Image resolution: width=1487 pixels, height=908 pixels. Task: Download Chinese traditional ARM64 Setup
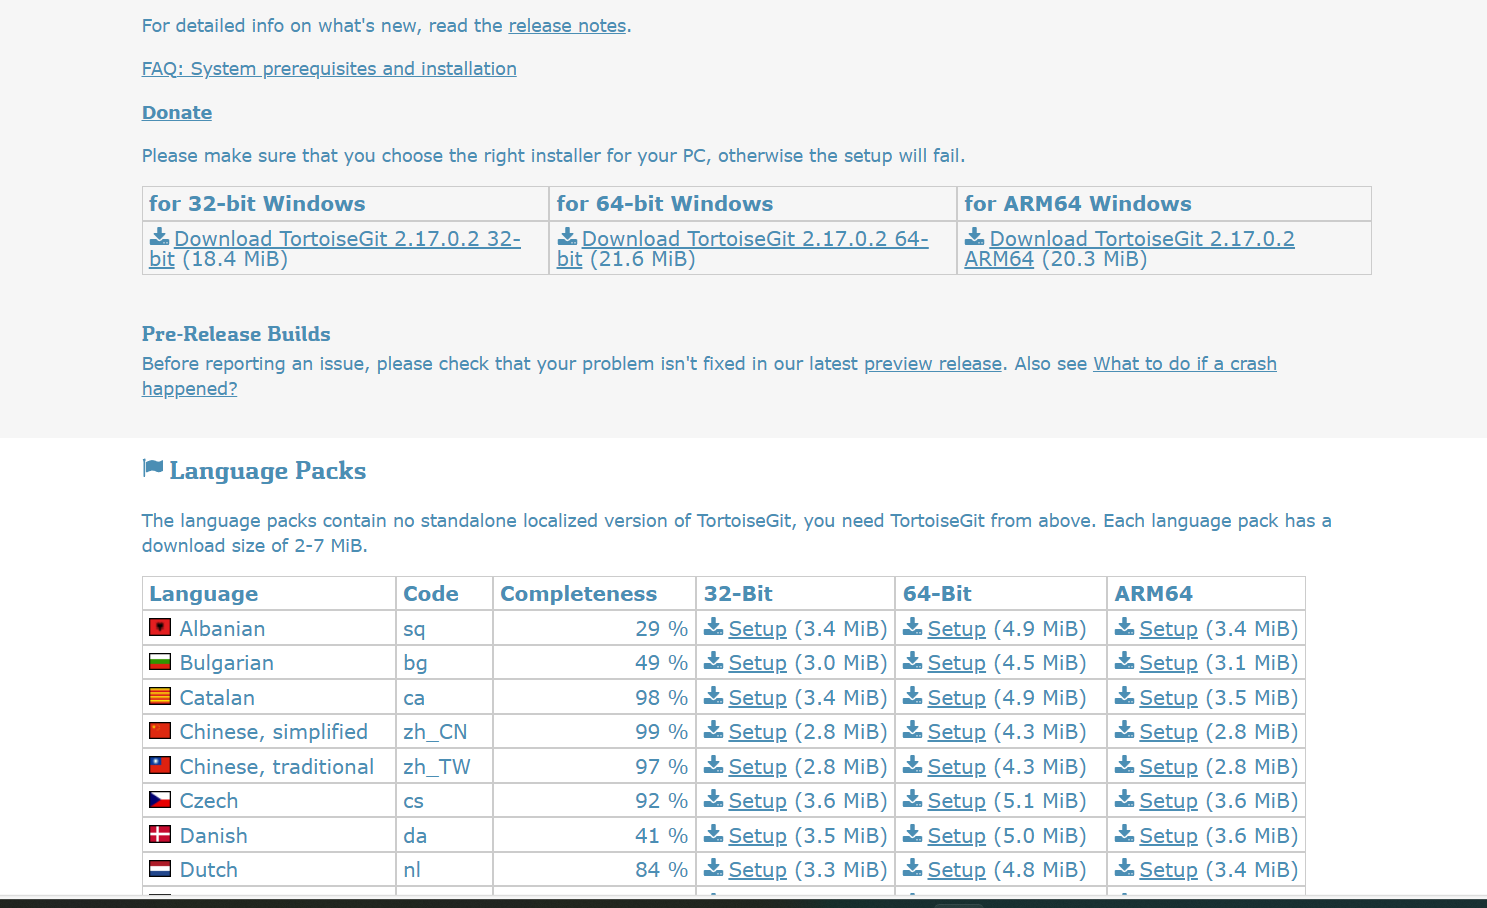tap(1168, 767)
